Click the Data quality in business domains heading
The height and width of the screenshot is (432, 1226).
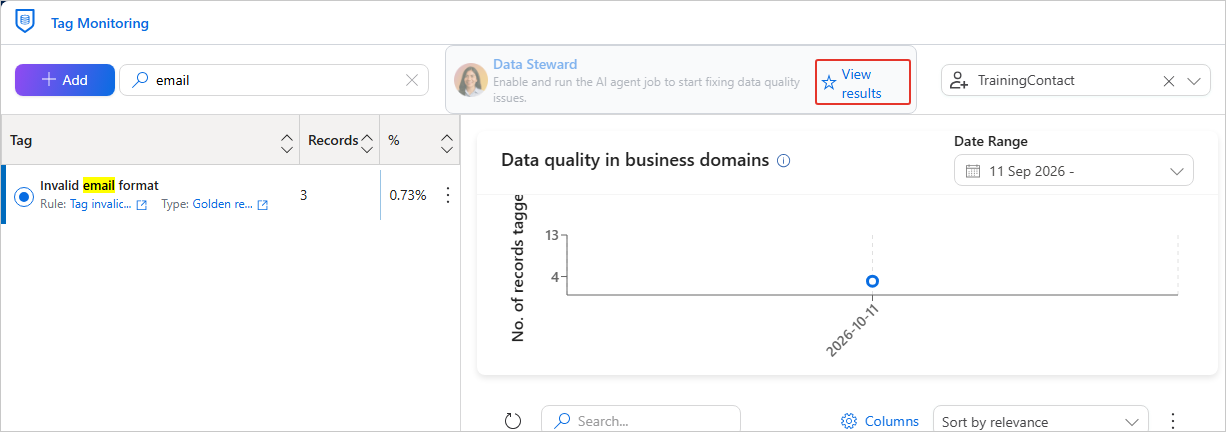pyautogui.click(x=635, y=160)
